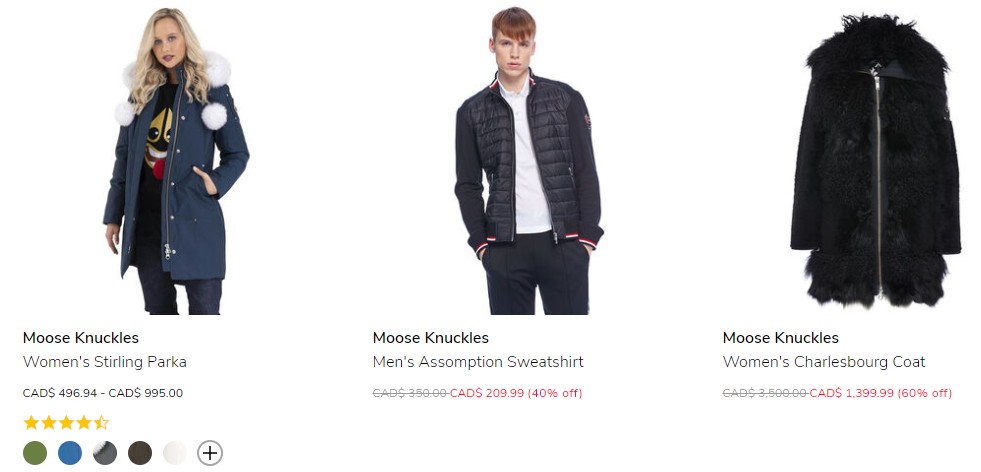Choose the white color swatch
Screen dimensions: 981x472
[175, 453]
